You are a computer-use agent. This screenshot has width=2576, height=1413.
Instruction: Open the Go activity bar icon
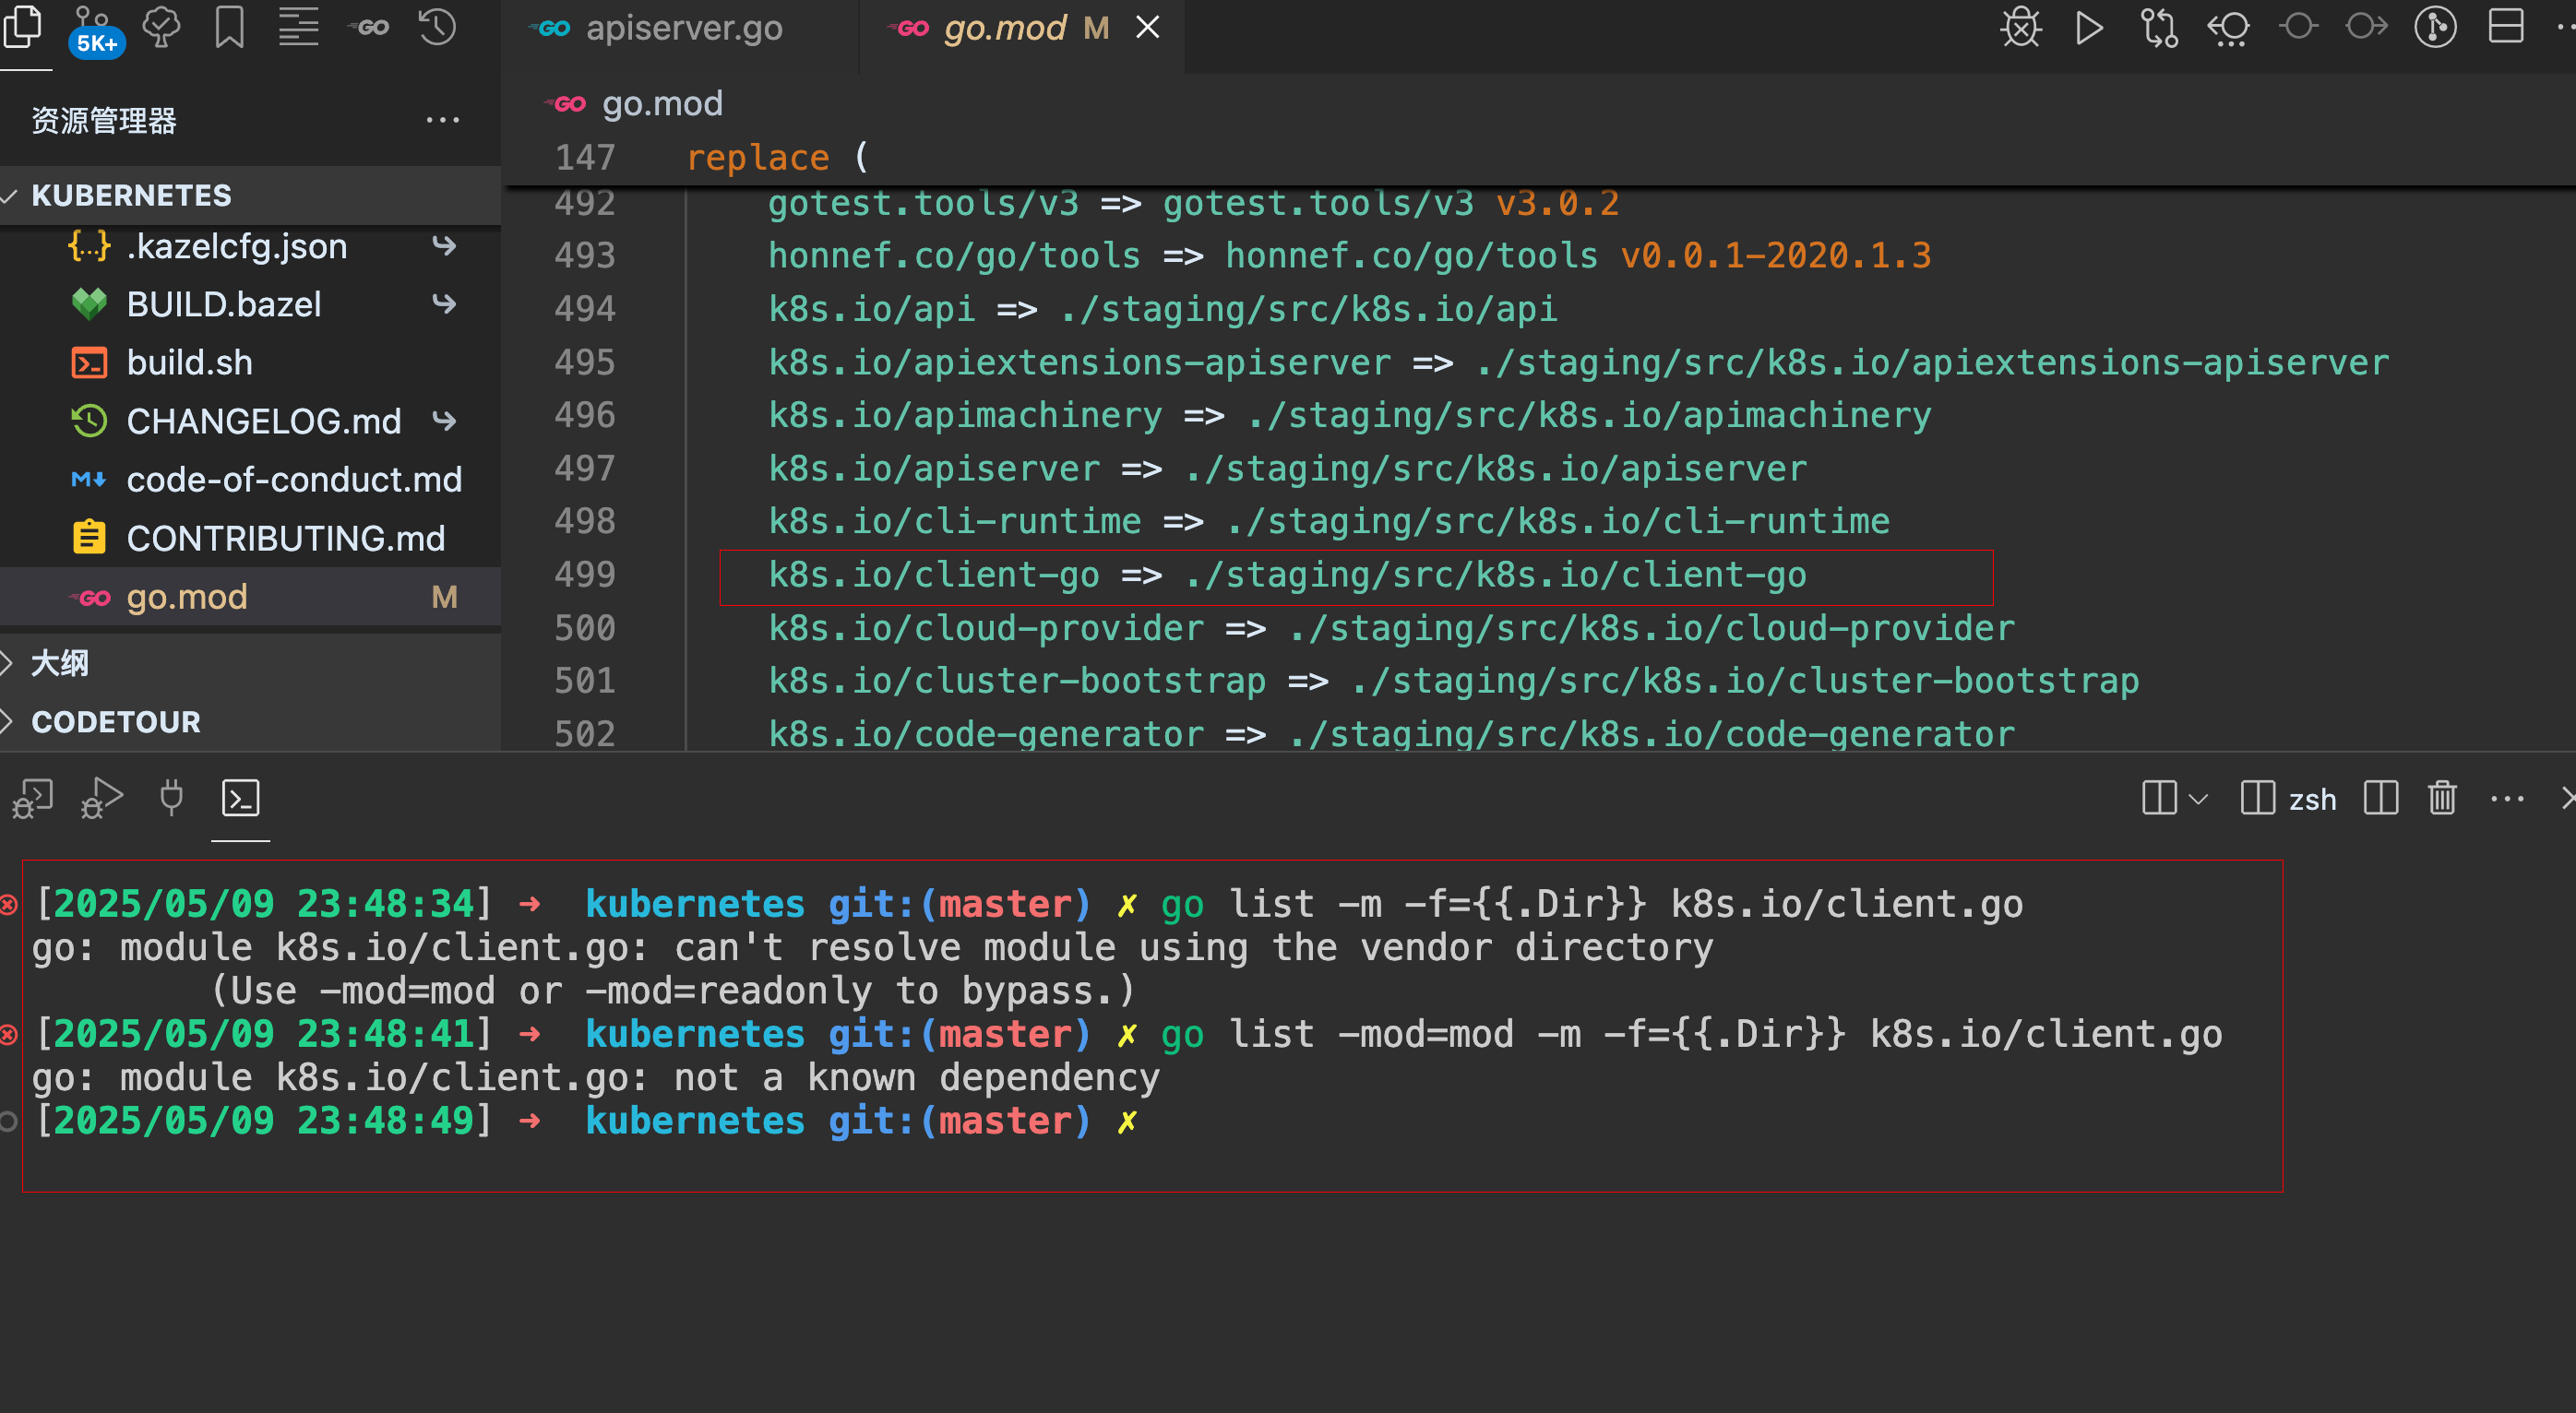coord(368,27)
